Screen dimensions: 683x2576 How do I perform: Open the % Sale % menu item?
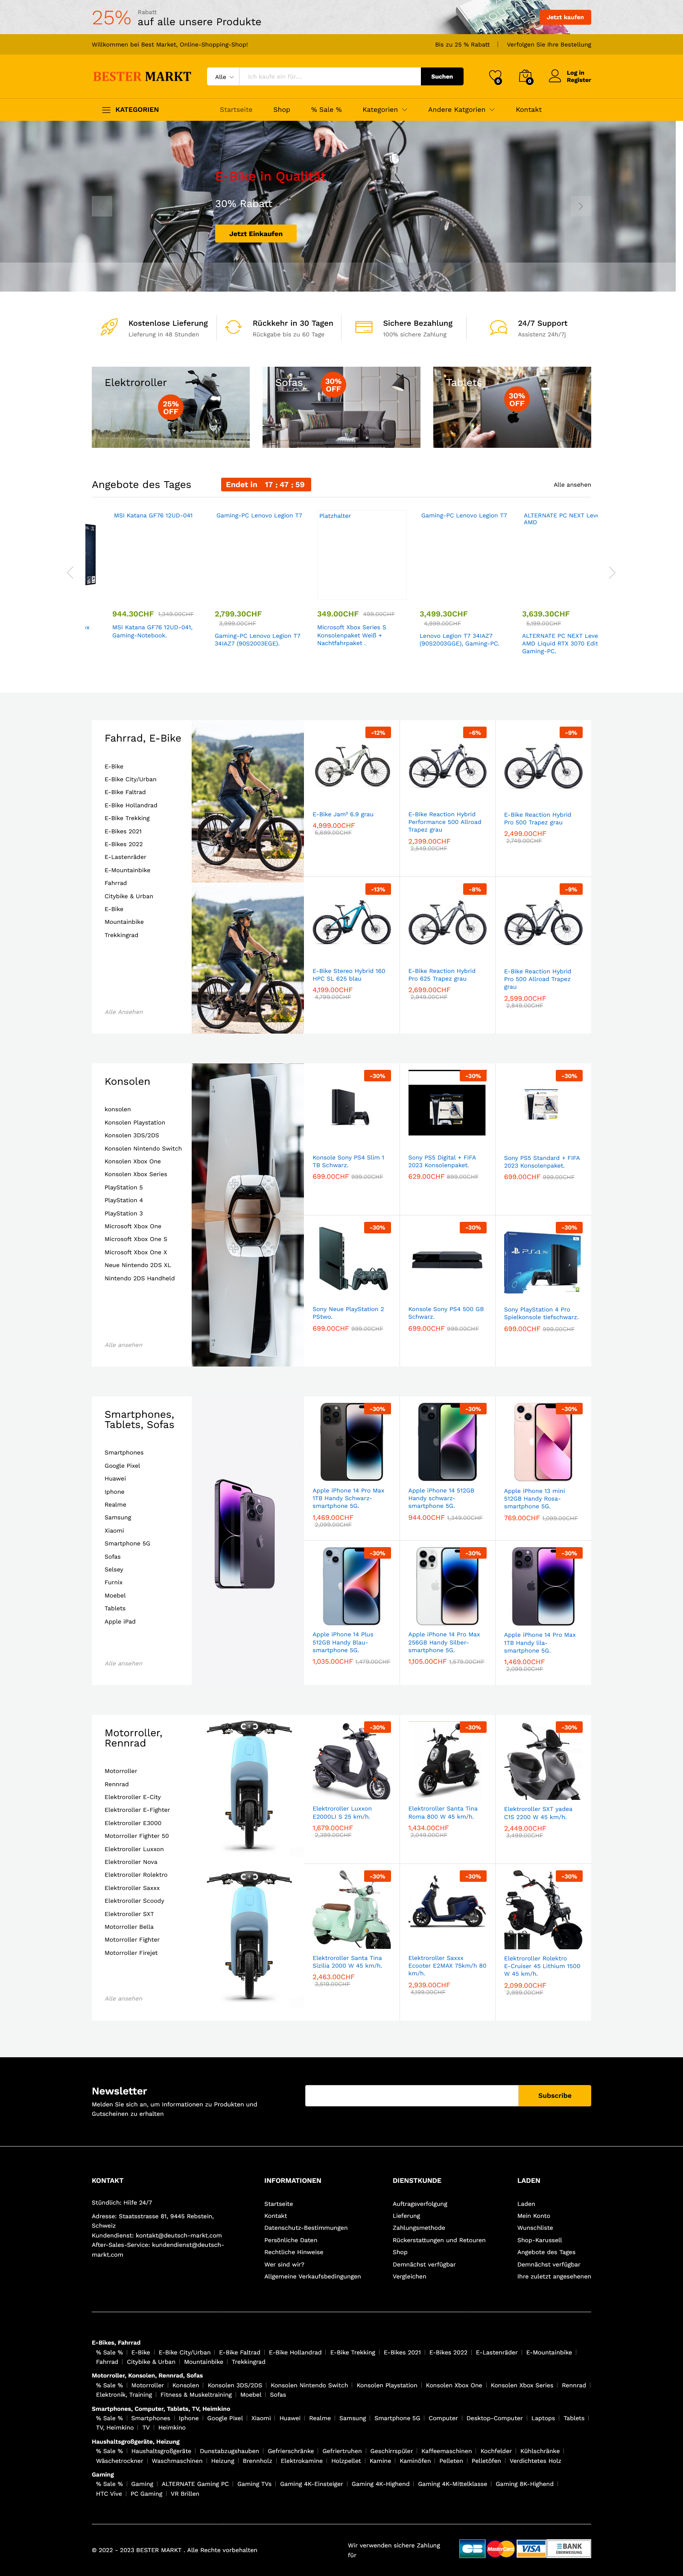(326, 110)
